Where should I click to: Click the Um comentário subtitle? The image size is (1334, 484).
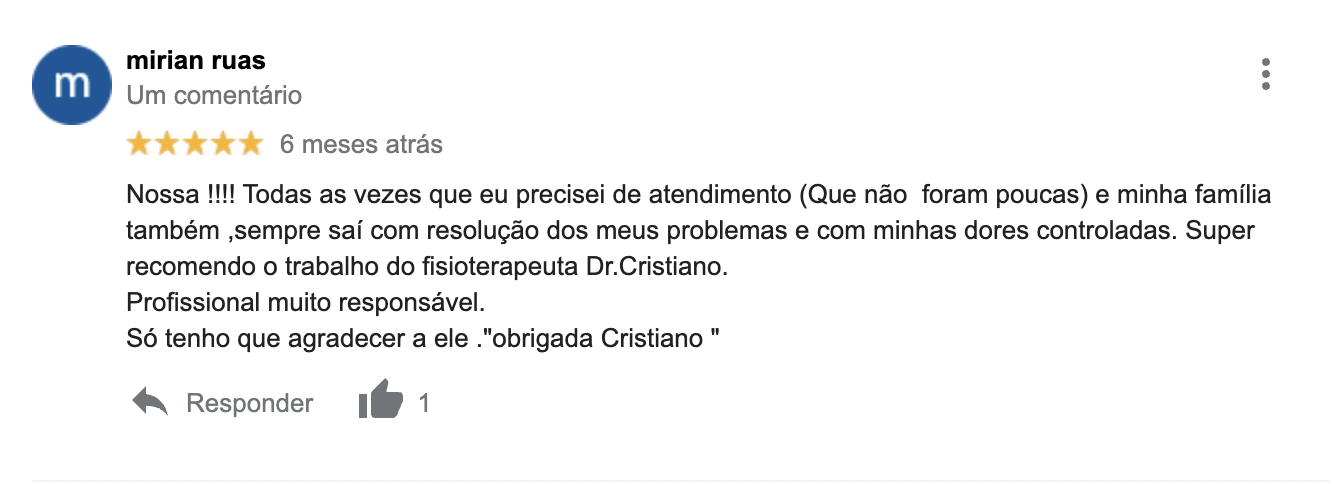click(x=214, y=96)
